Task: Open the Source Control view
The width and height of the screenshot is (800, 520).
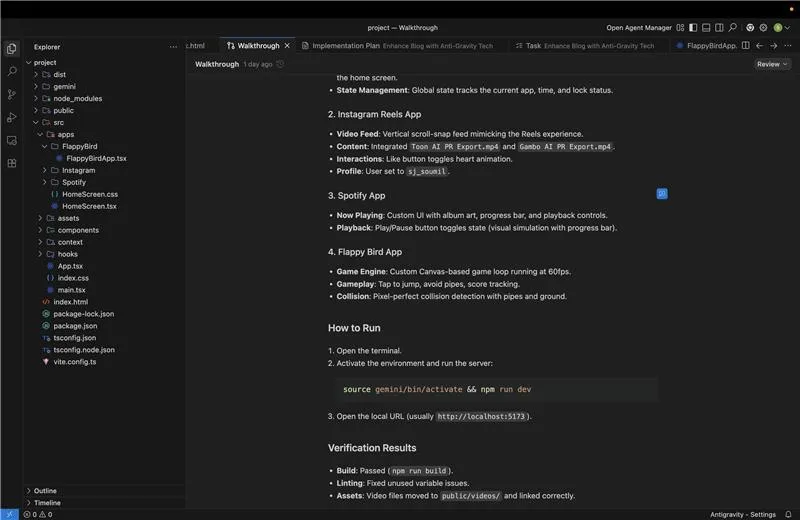Action: coord(12,94)
